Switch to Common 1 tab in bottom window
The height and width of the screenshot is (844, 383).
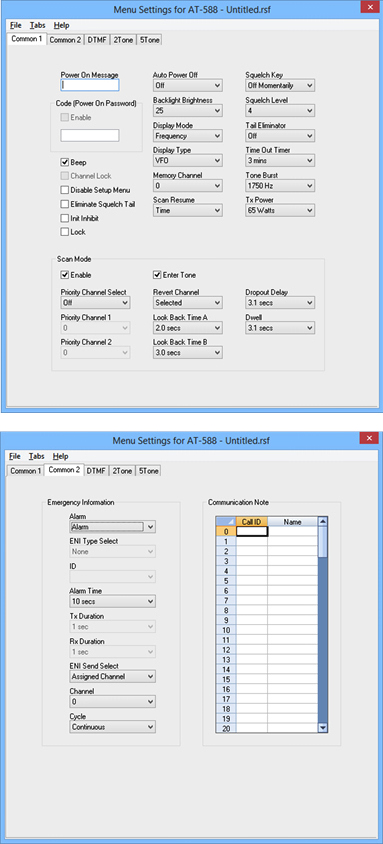coord(26,471)
